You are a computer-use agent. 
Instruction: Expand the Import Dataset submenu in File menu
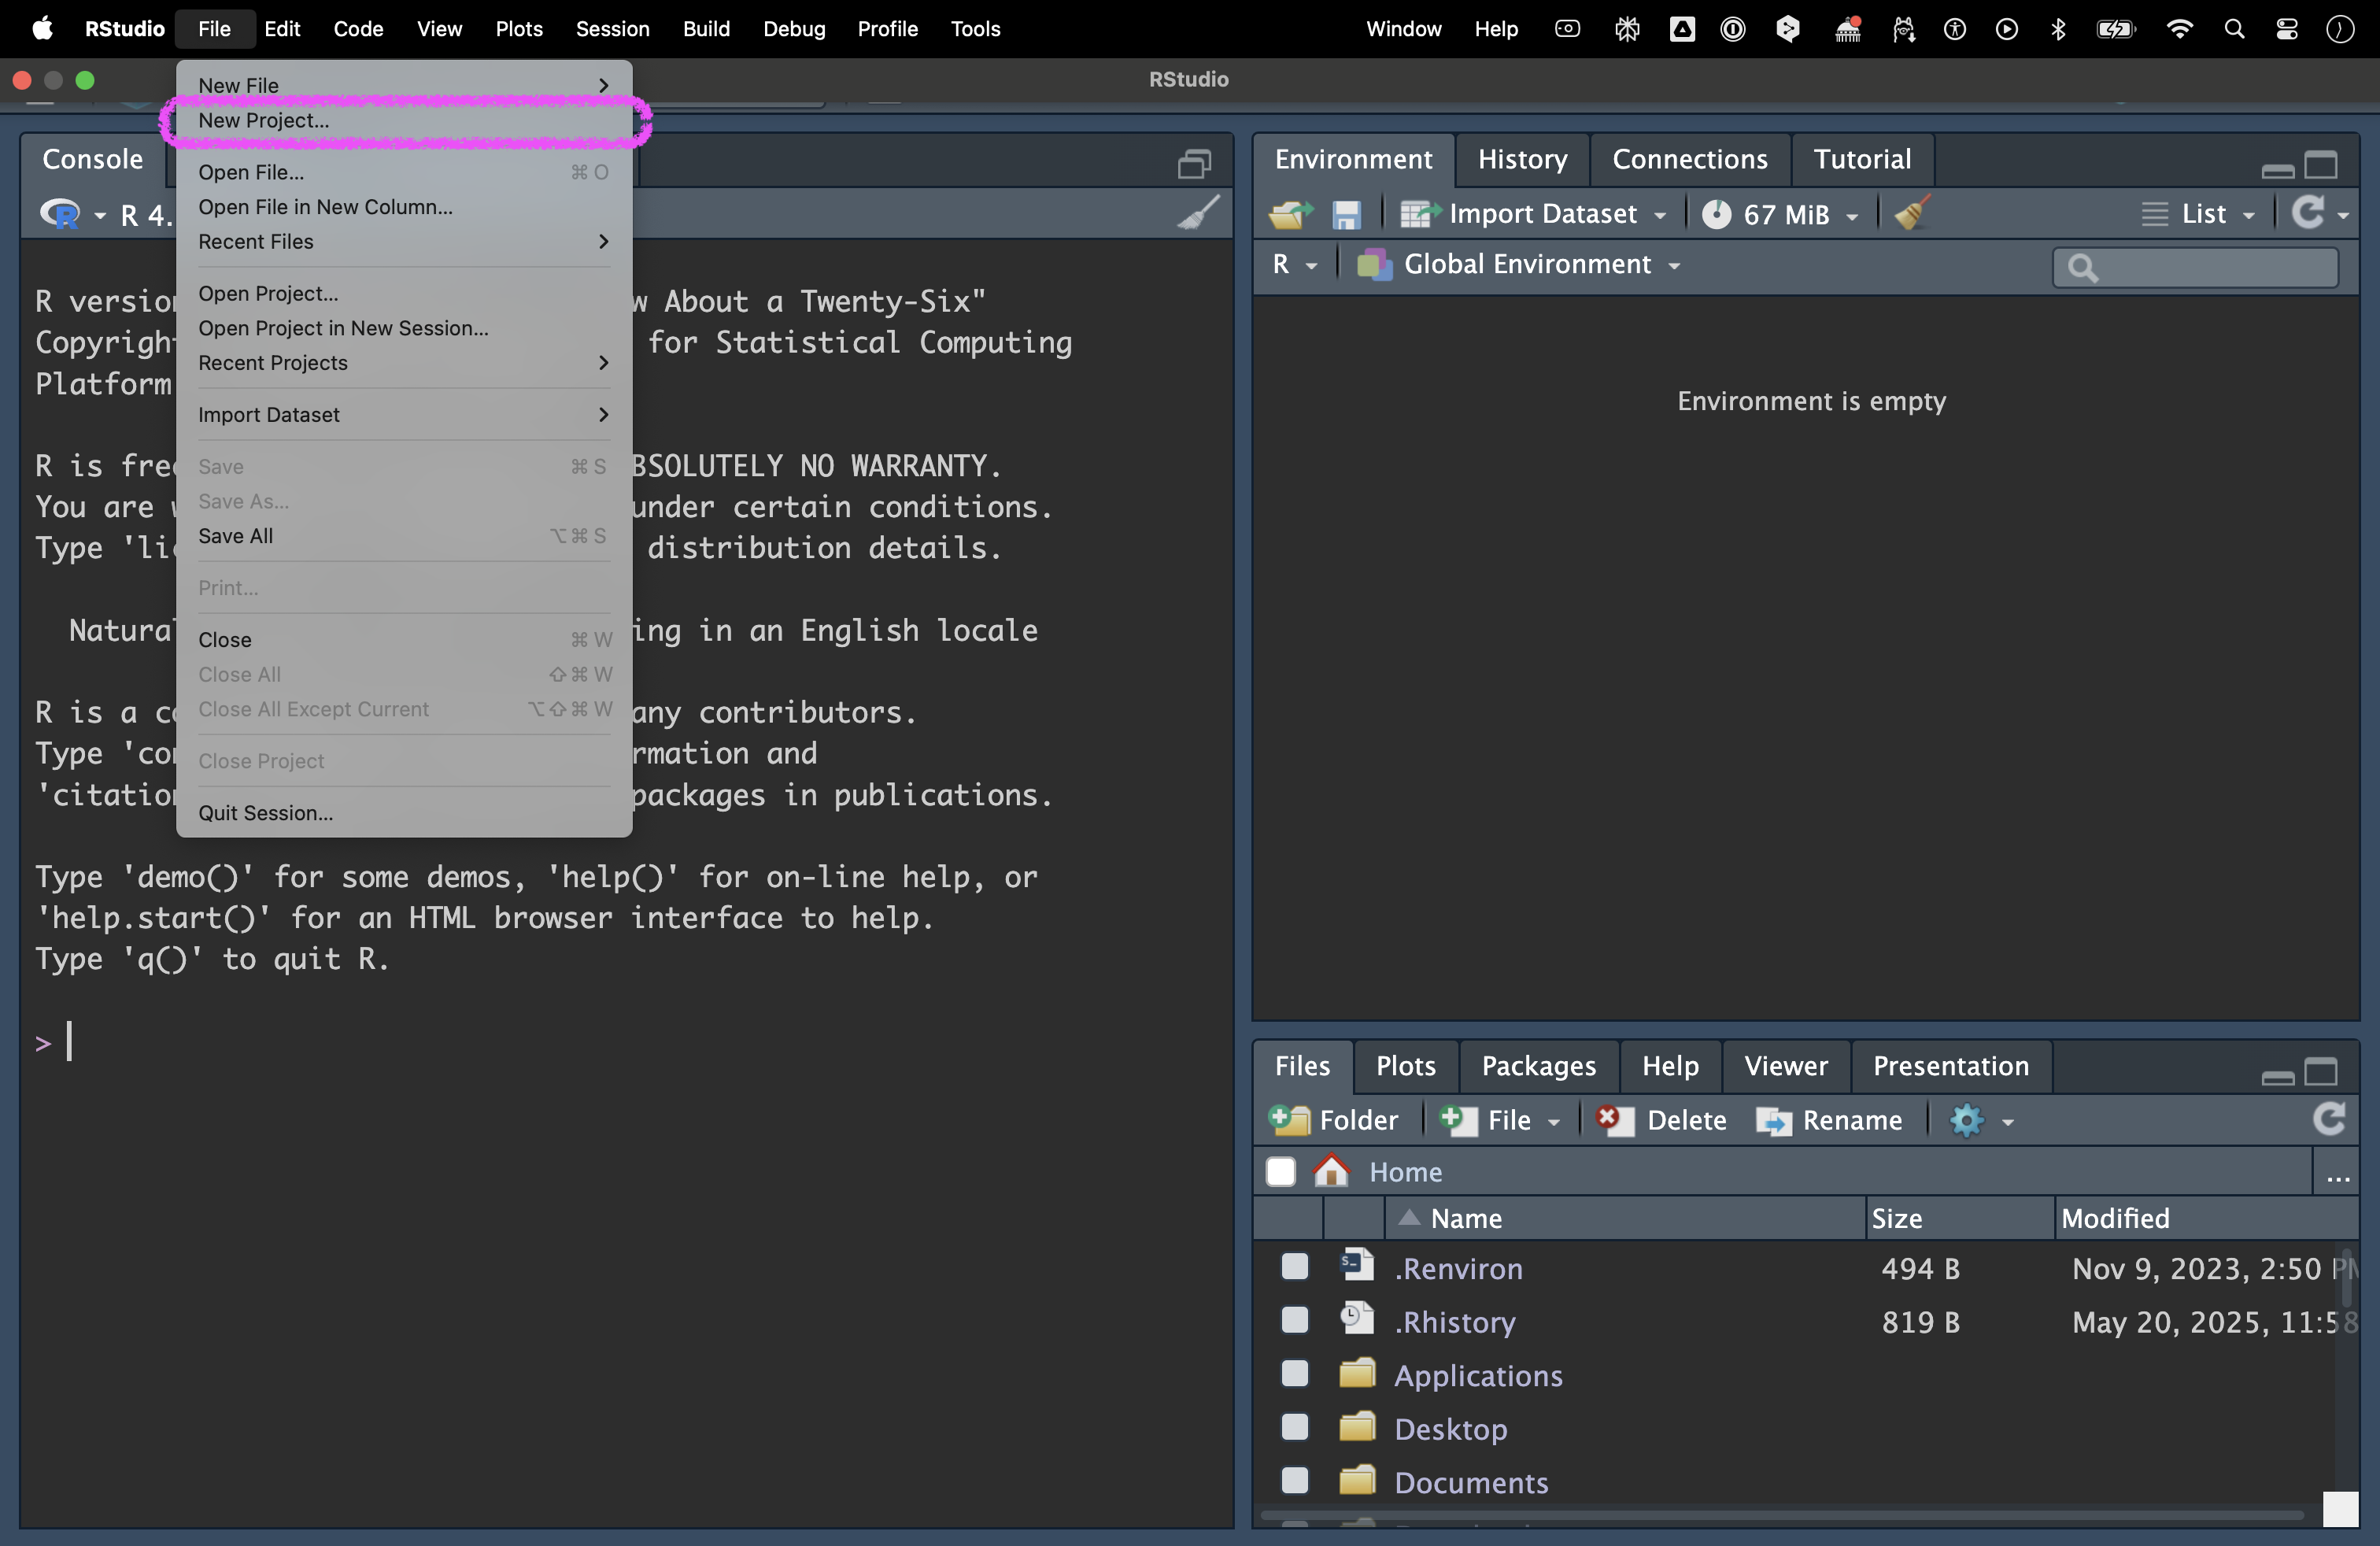404,414
